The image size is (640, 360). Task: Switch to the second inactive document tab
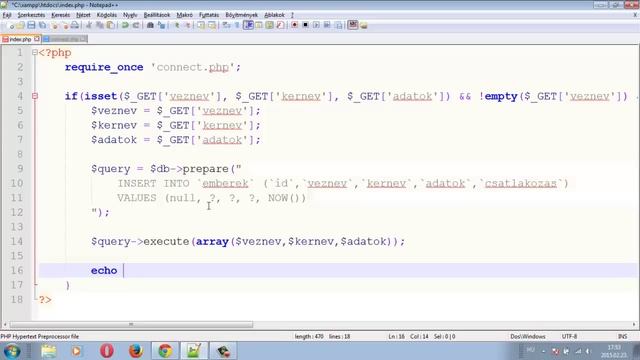point(64,39)
